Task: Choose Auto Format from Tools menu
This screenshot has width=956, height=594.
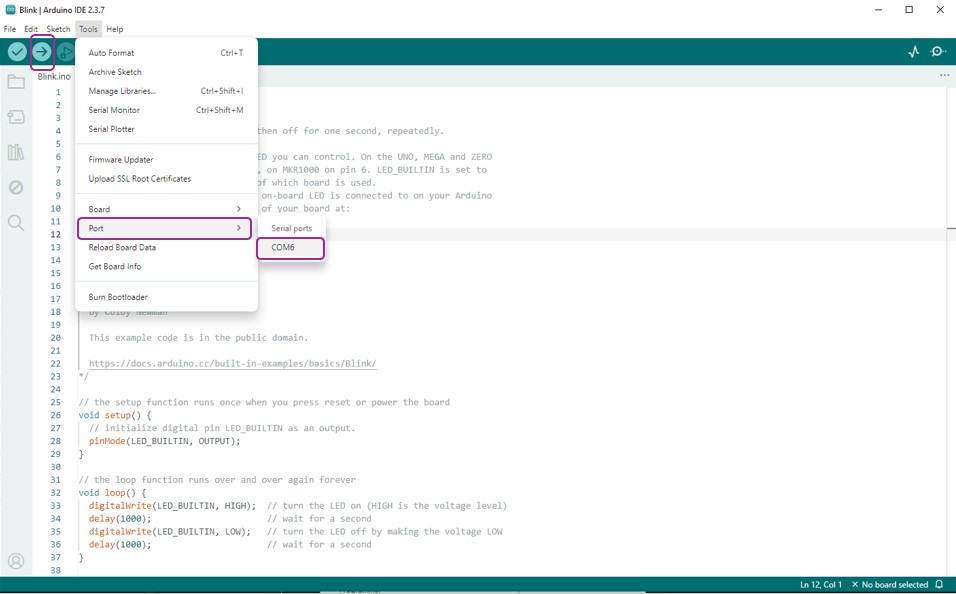Action: pyautogui.click(x=166, y=53)
